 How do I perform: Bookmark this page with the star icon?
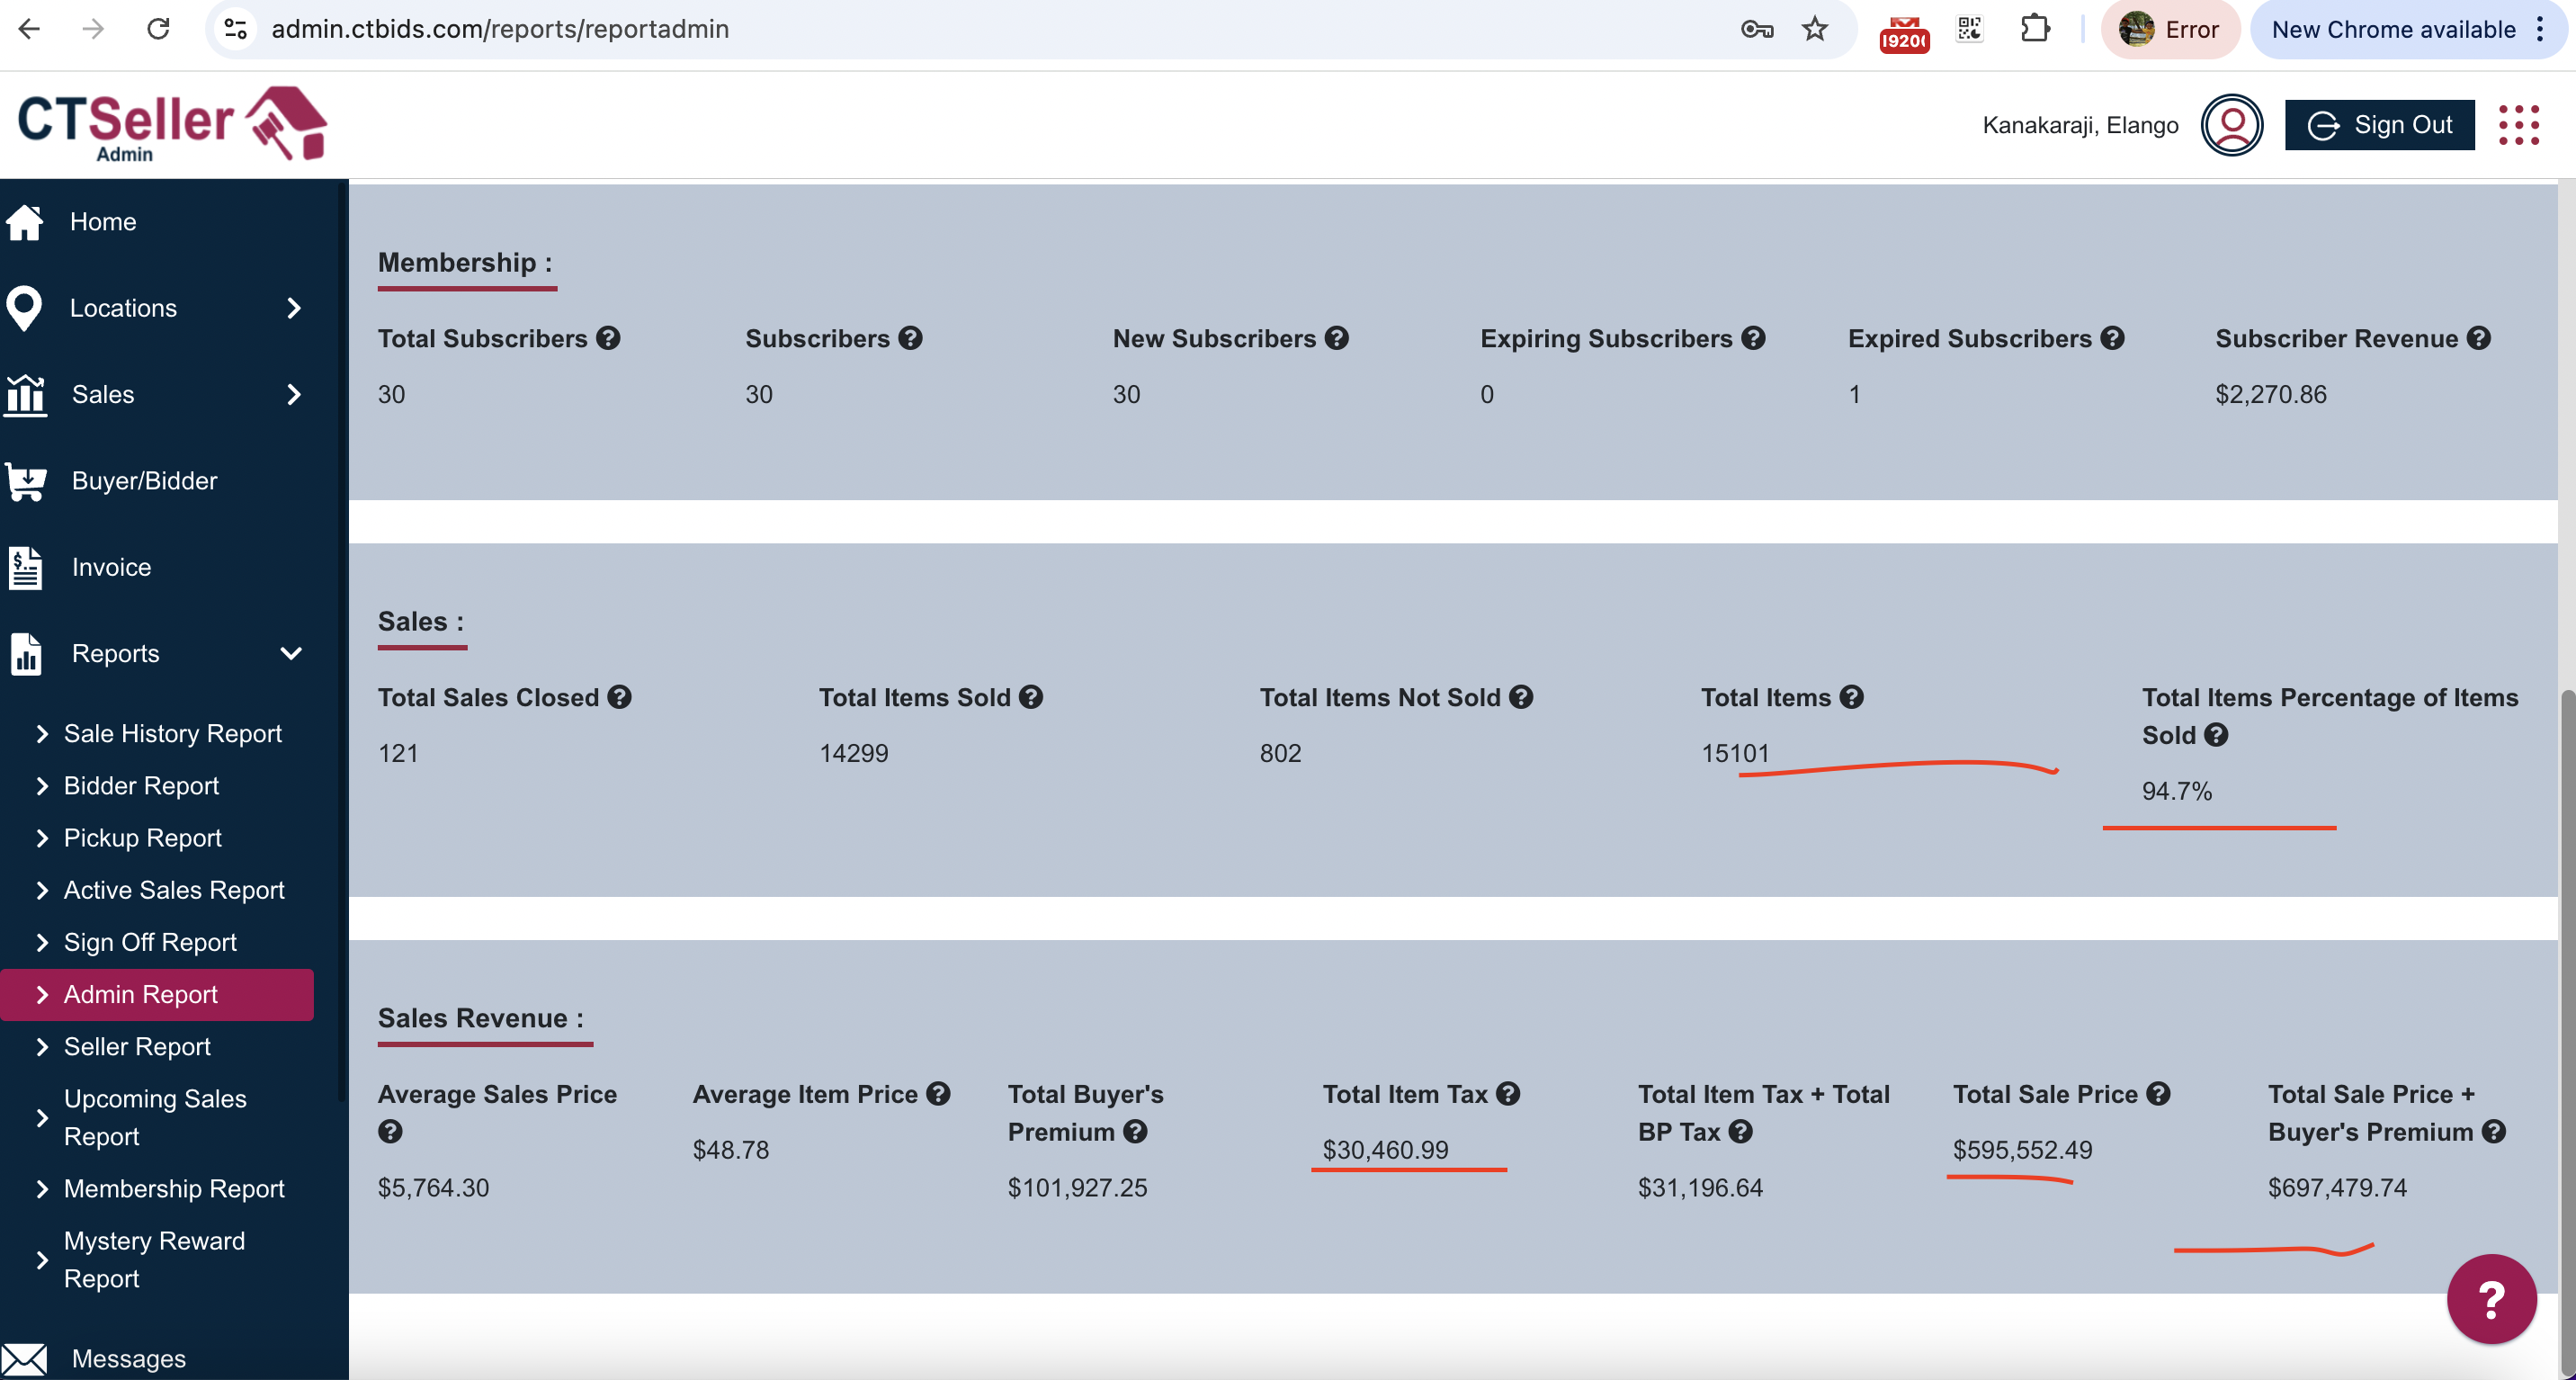1815,29
